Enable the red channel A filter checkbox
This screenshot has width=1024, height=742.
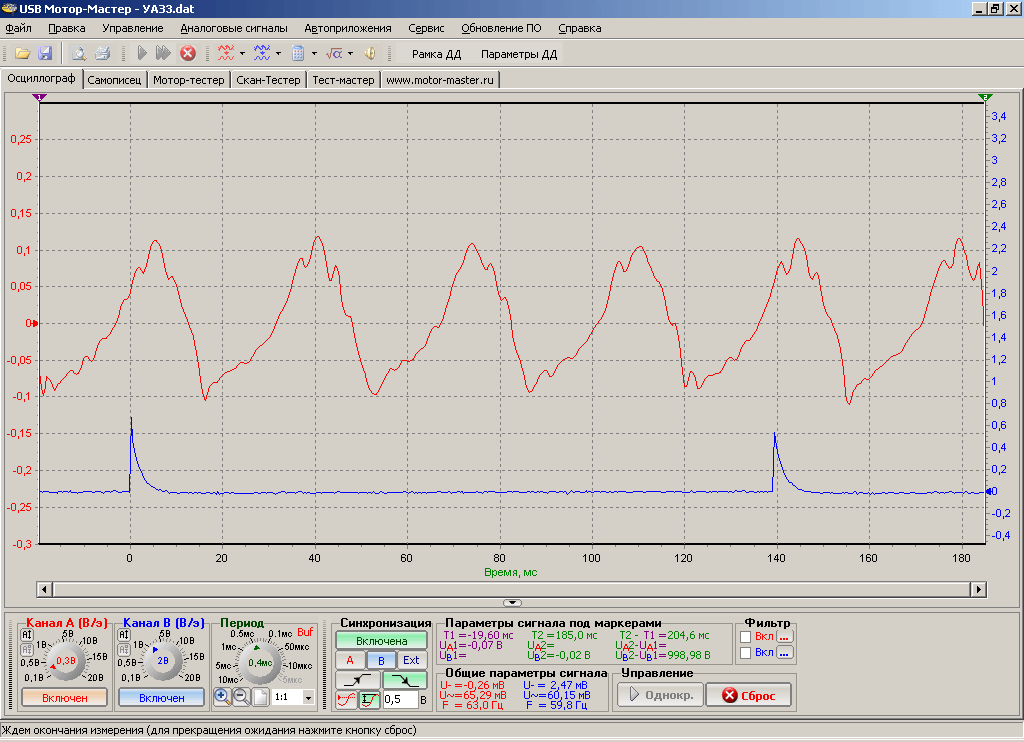[745, 636]
